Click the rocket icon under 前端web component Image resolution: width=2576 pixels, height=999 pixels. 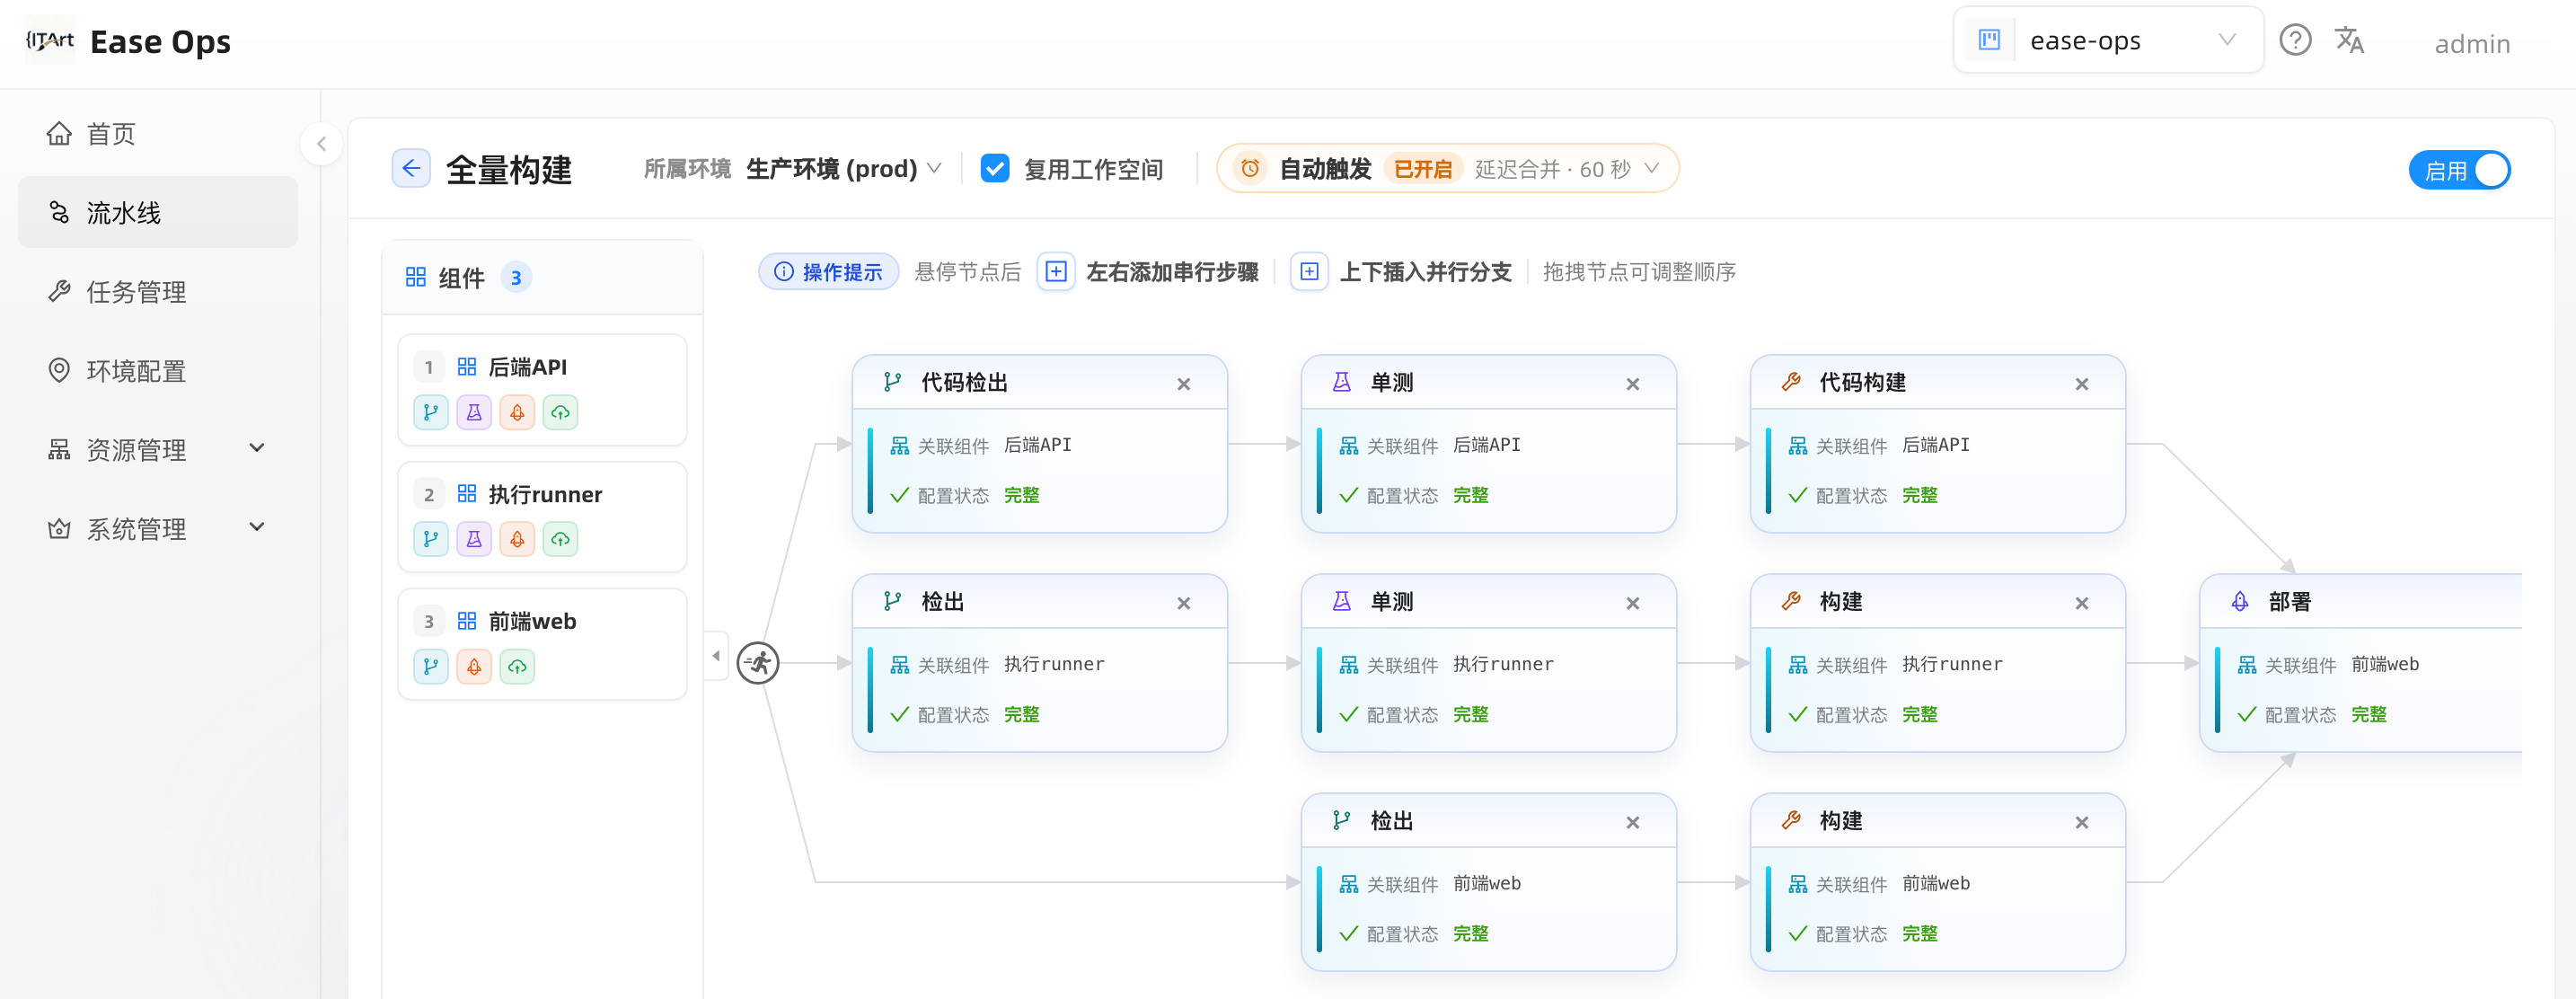click(474, 666)
